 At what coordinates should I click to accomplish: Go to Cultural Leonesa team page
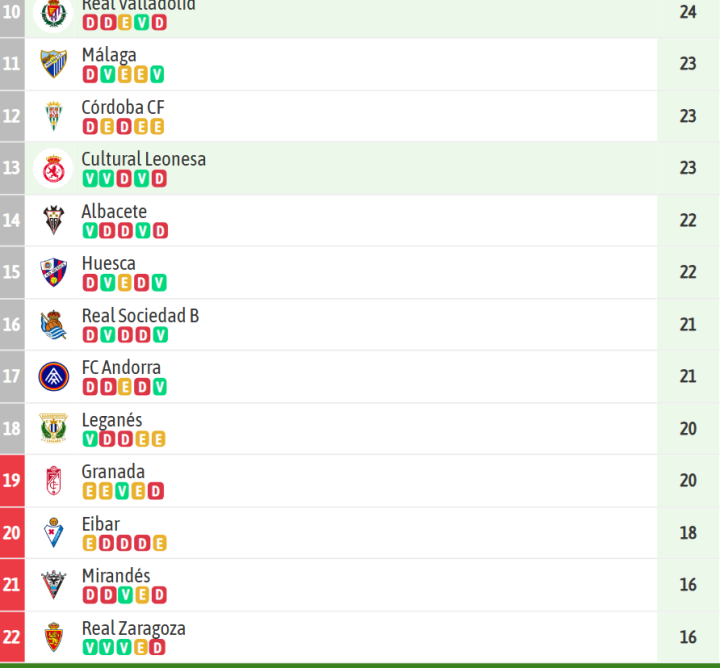(143, 159)
